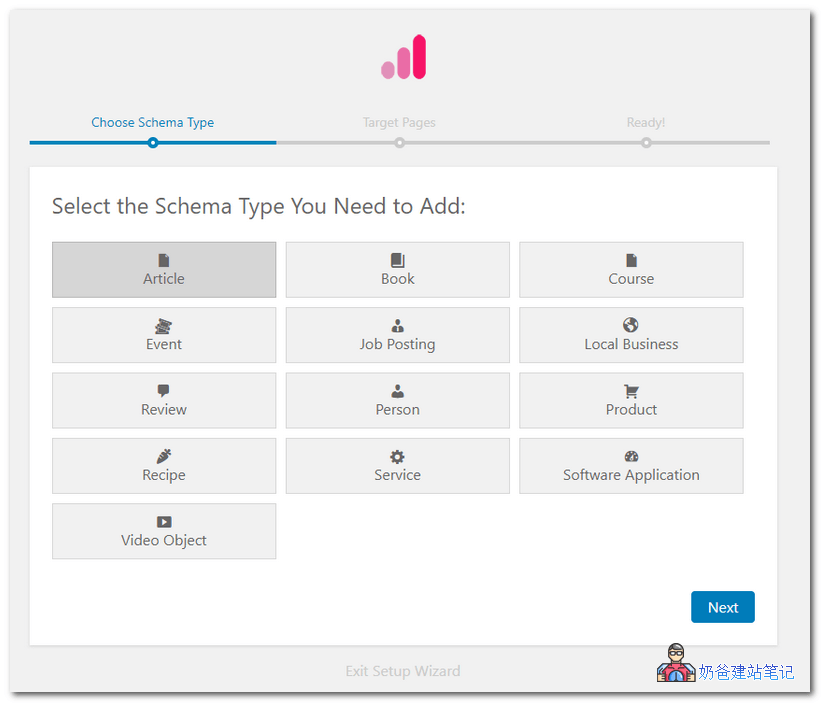
Task: Click the Choose Schema Type step label
Action: pos(153,123)
